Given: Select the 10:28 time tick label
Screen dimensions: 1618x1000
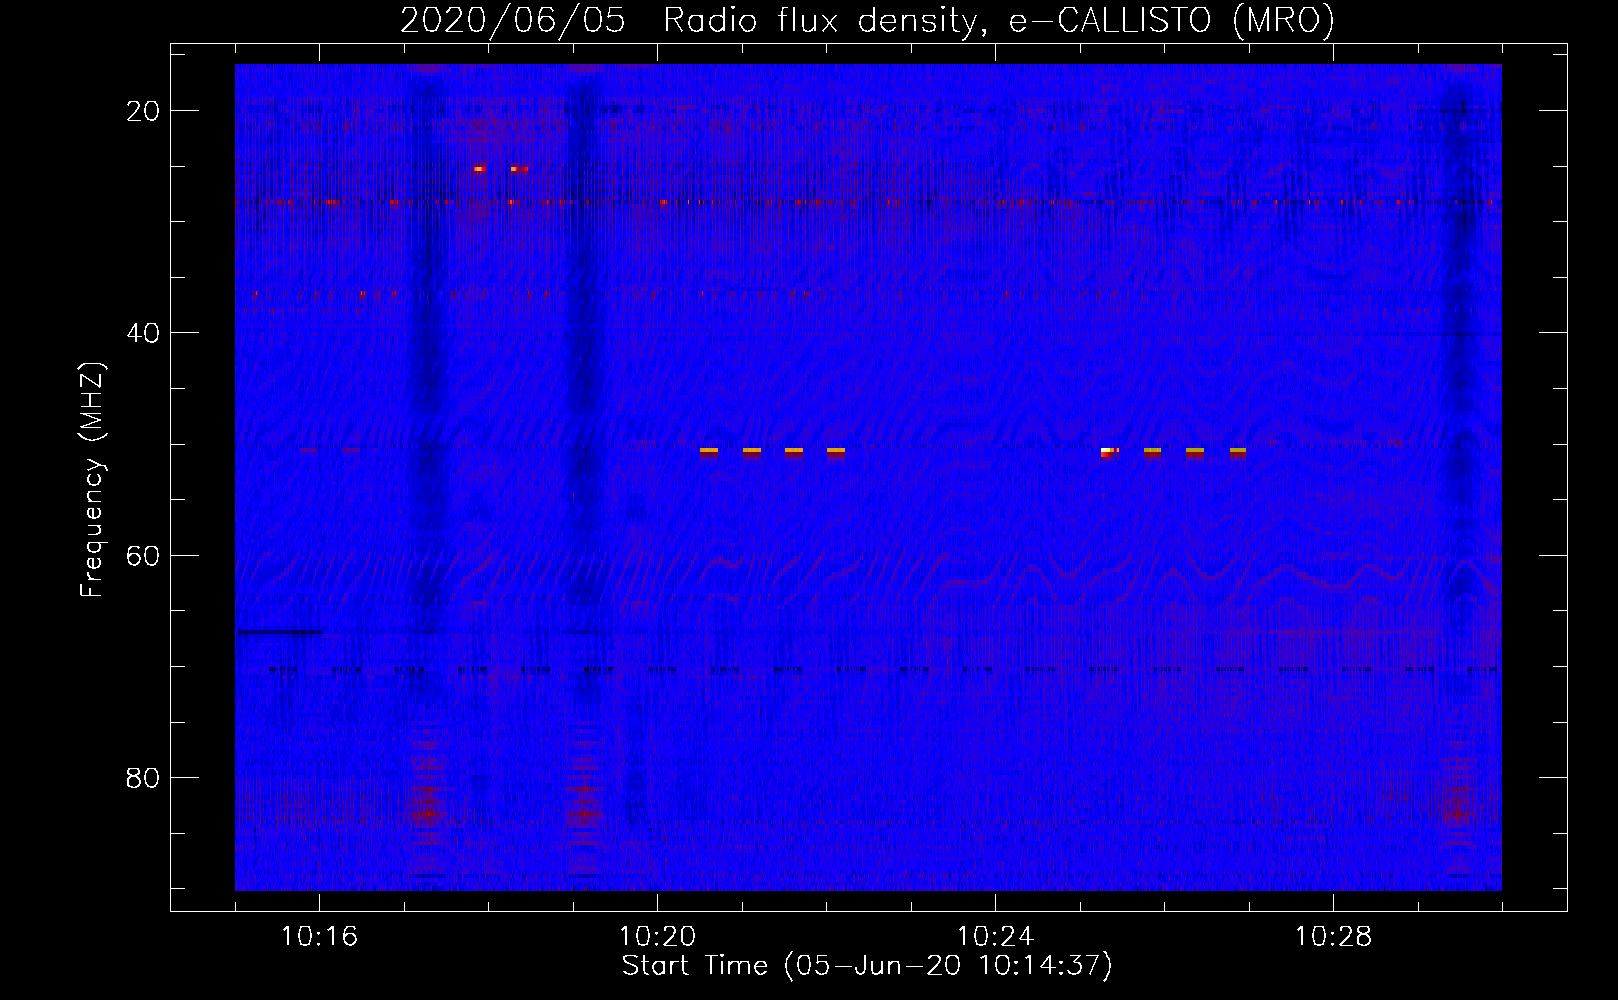Looking at the screenshot, I should tap(1333, 937).
